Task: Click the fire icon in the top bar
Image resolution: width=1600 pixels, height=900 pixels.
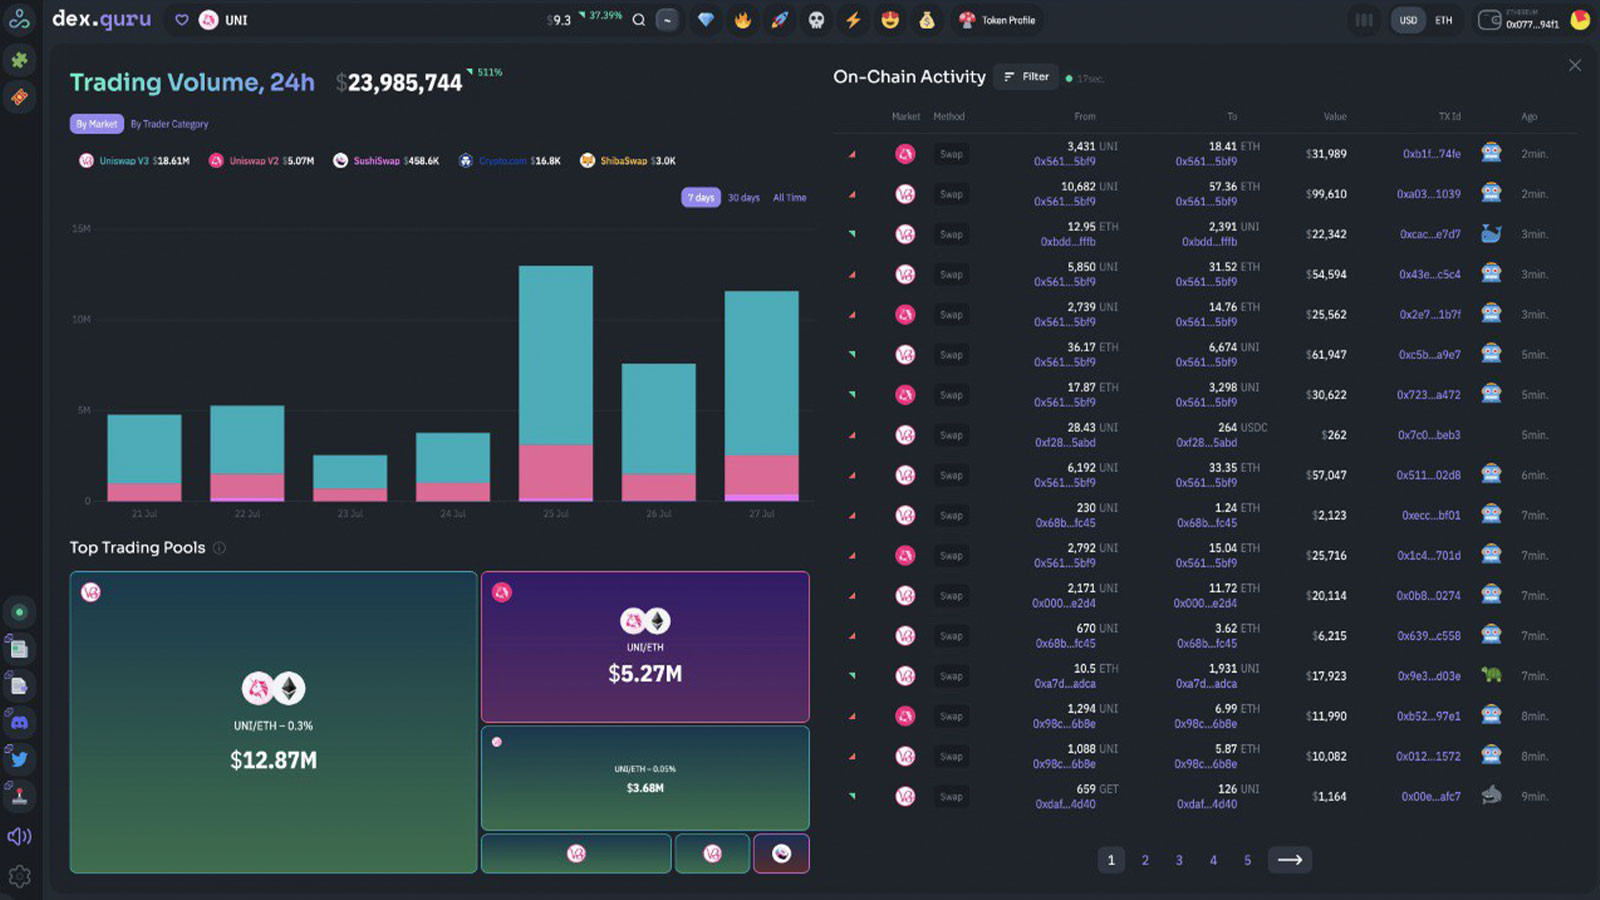Action: click(x=743, y=20)
